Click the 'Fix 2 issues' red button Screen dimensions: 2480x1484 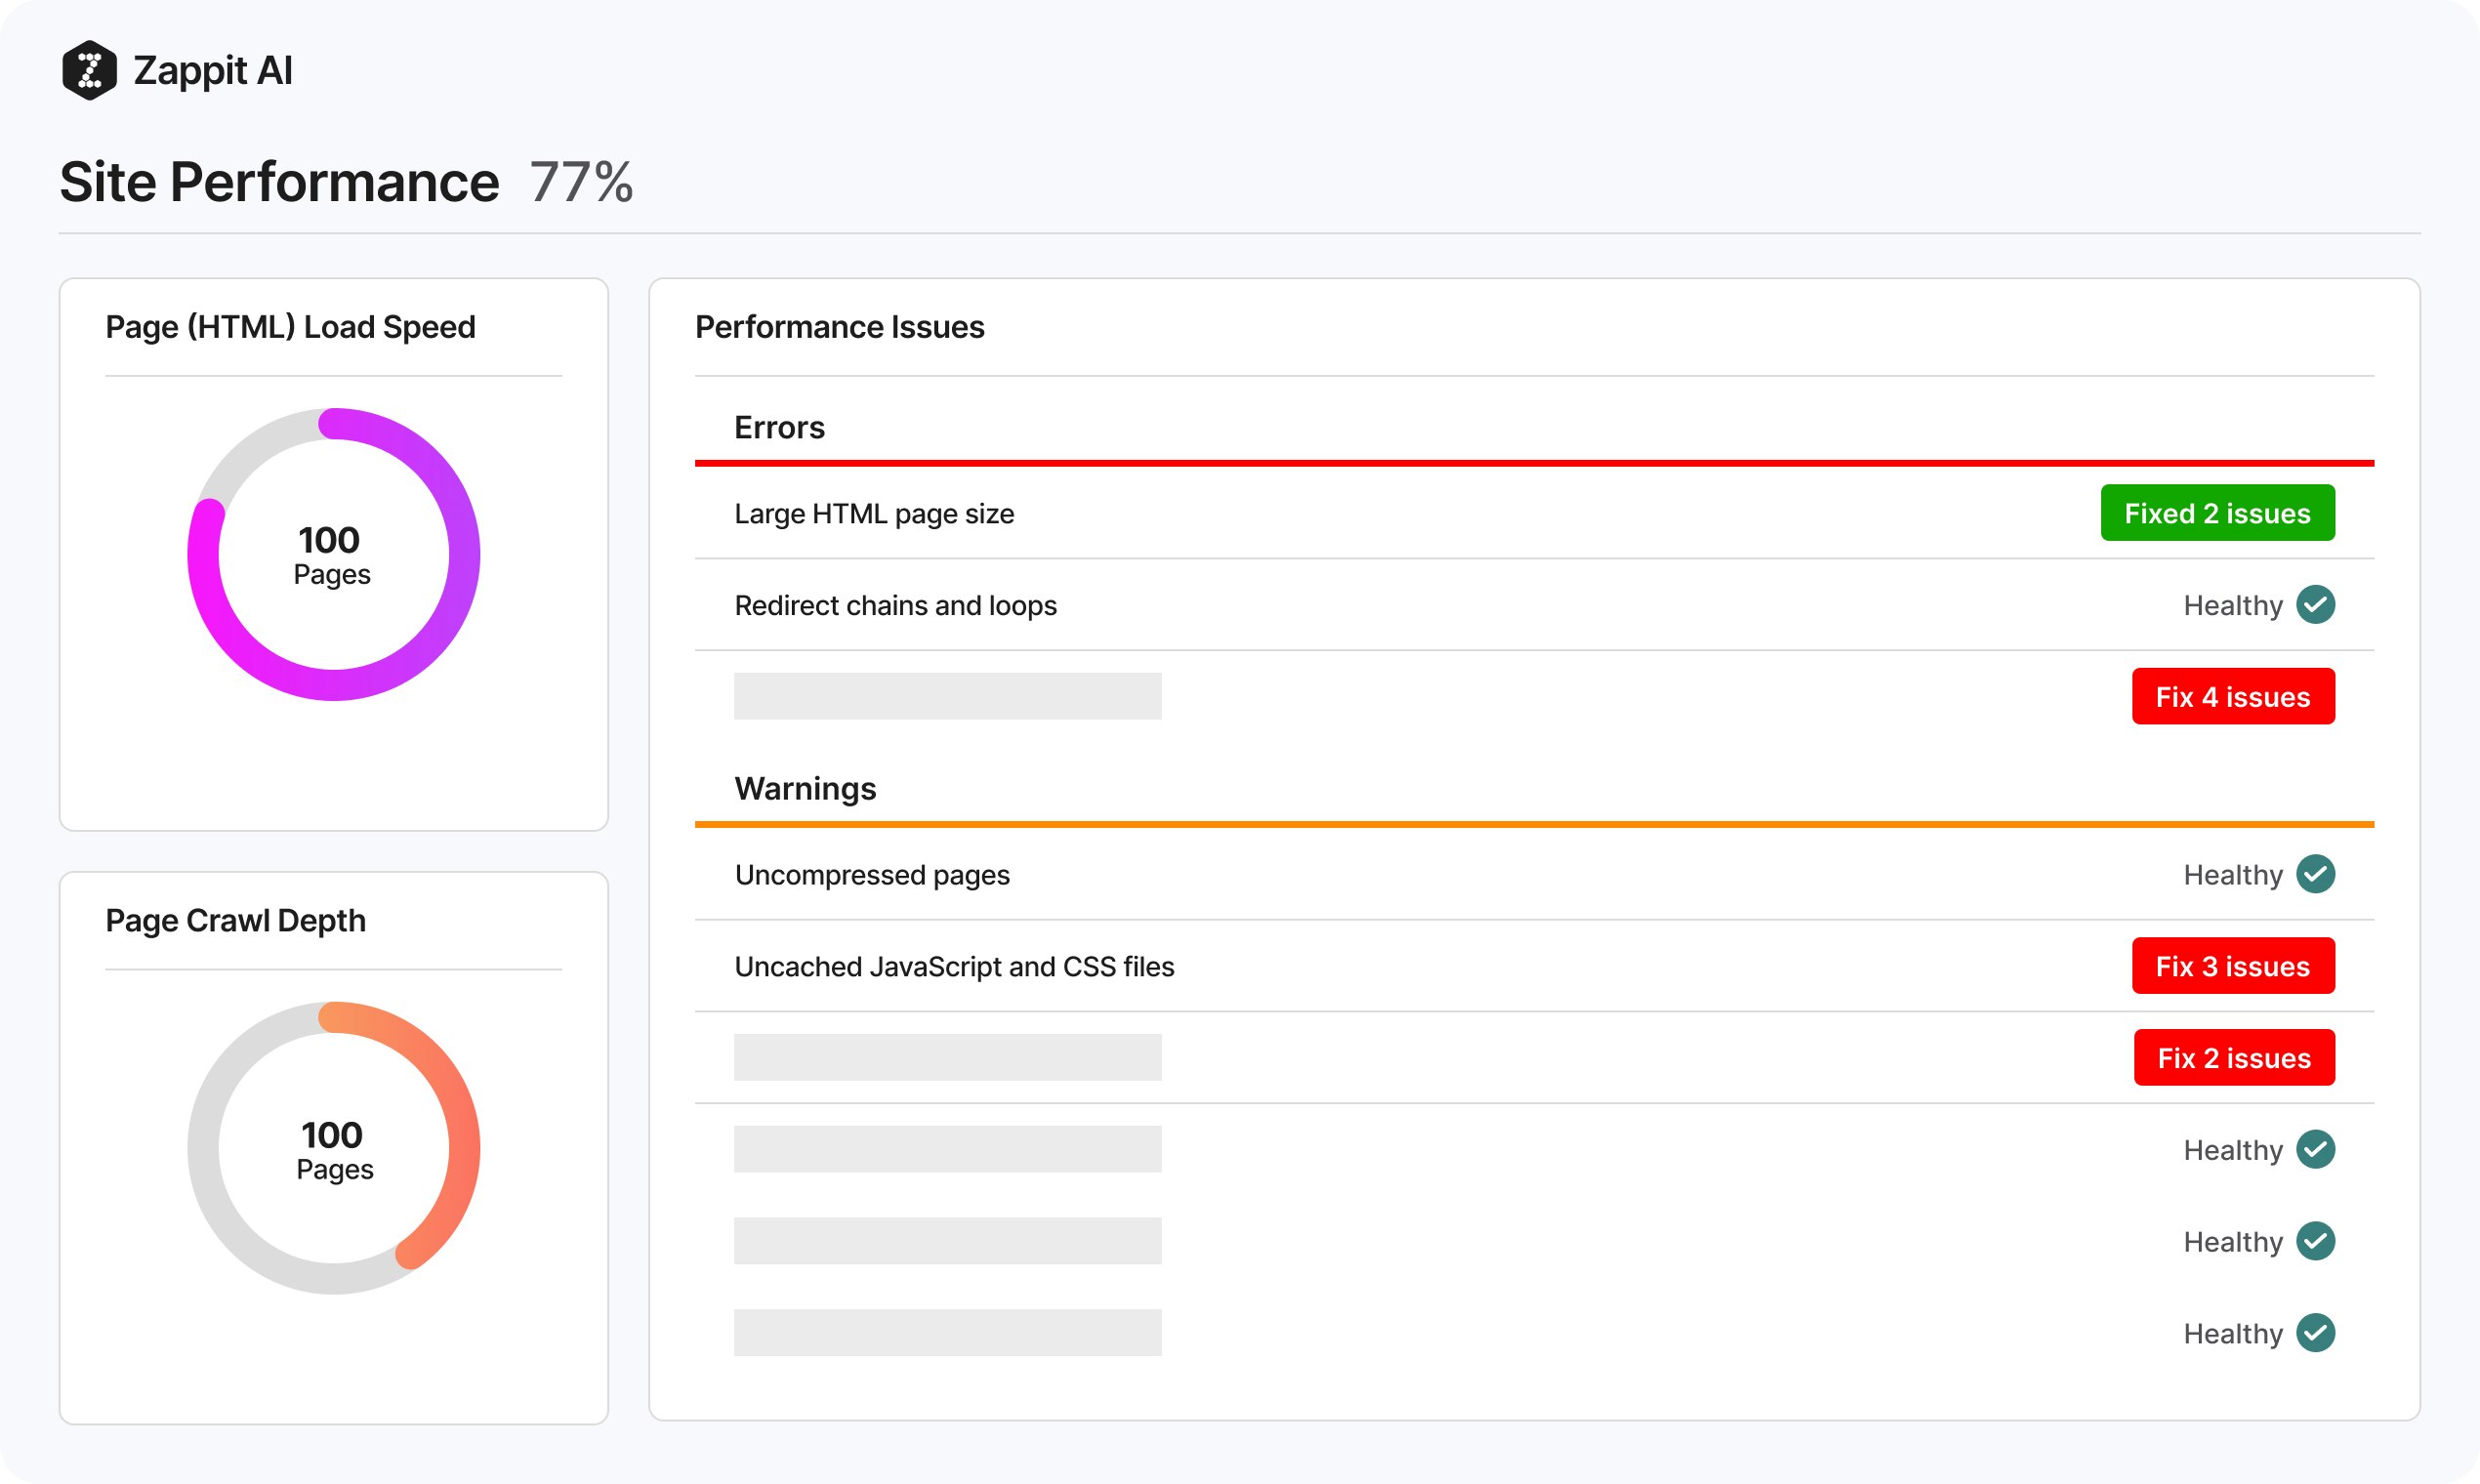[2233, 1058]
